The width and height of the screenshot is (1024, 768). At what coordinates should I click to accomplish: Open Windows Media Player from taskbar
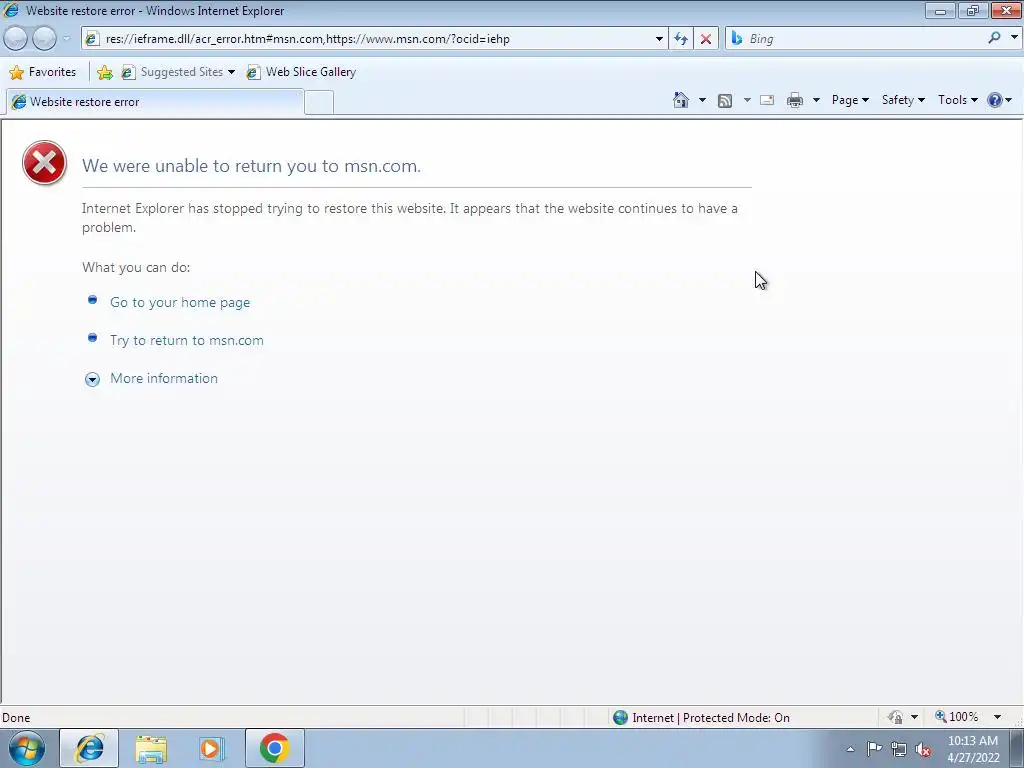coord(212,748)
